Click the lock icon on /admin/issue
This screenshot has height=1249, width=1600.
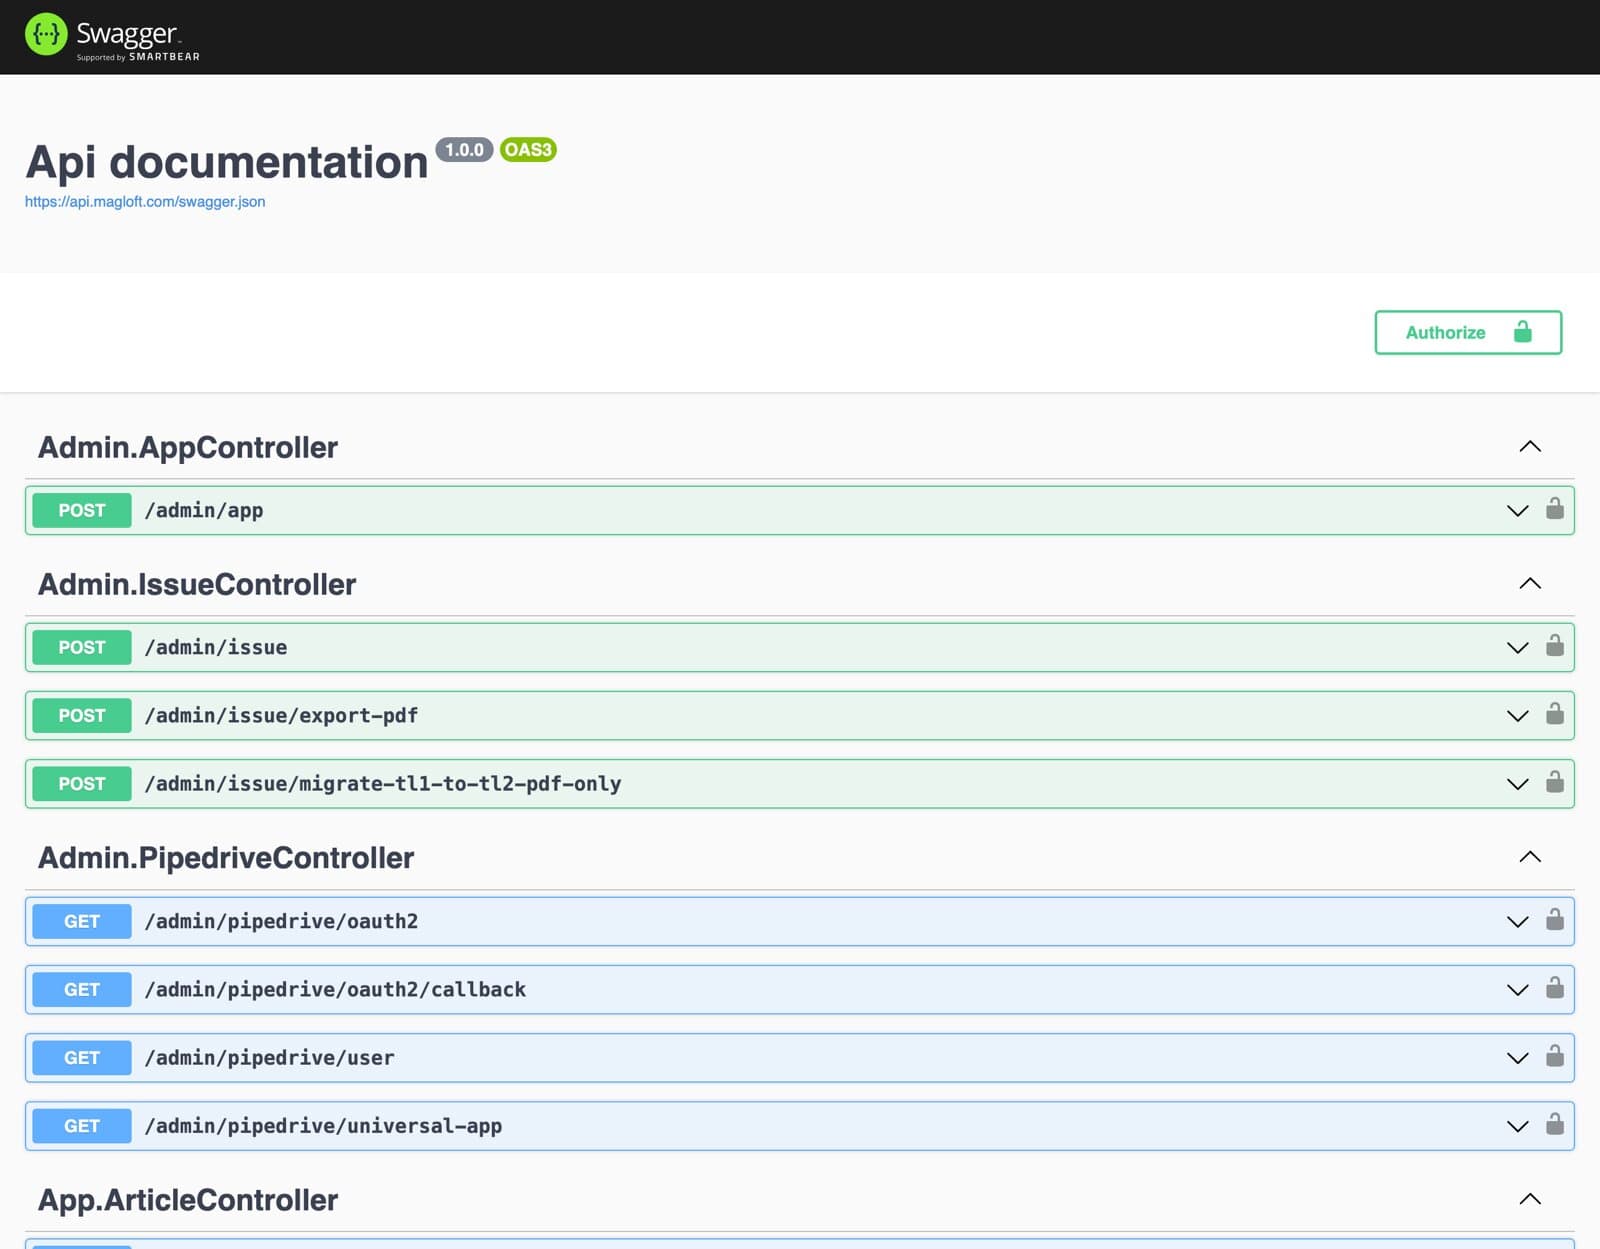click(x=1555, y=645)
